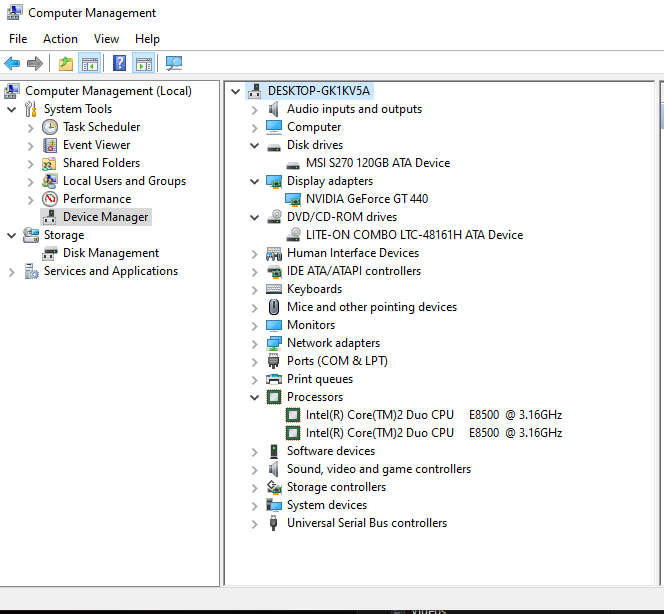Click the LITE-ON COMBO drive disc icon

(293, 235)
